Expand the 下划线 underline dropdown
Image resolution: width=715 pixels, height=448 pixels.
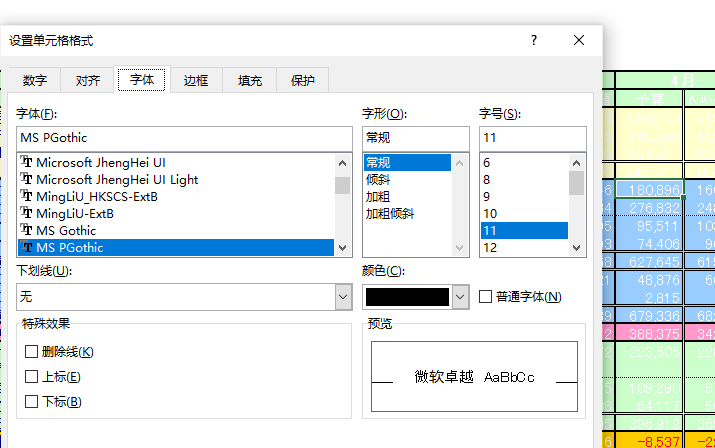343,297
